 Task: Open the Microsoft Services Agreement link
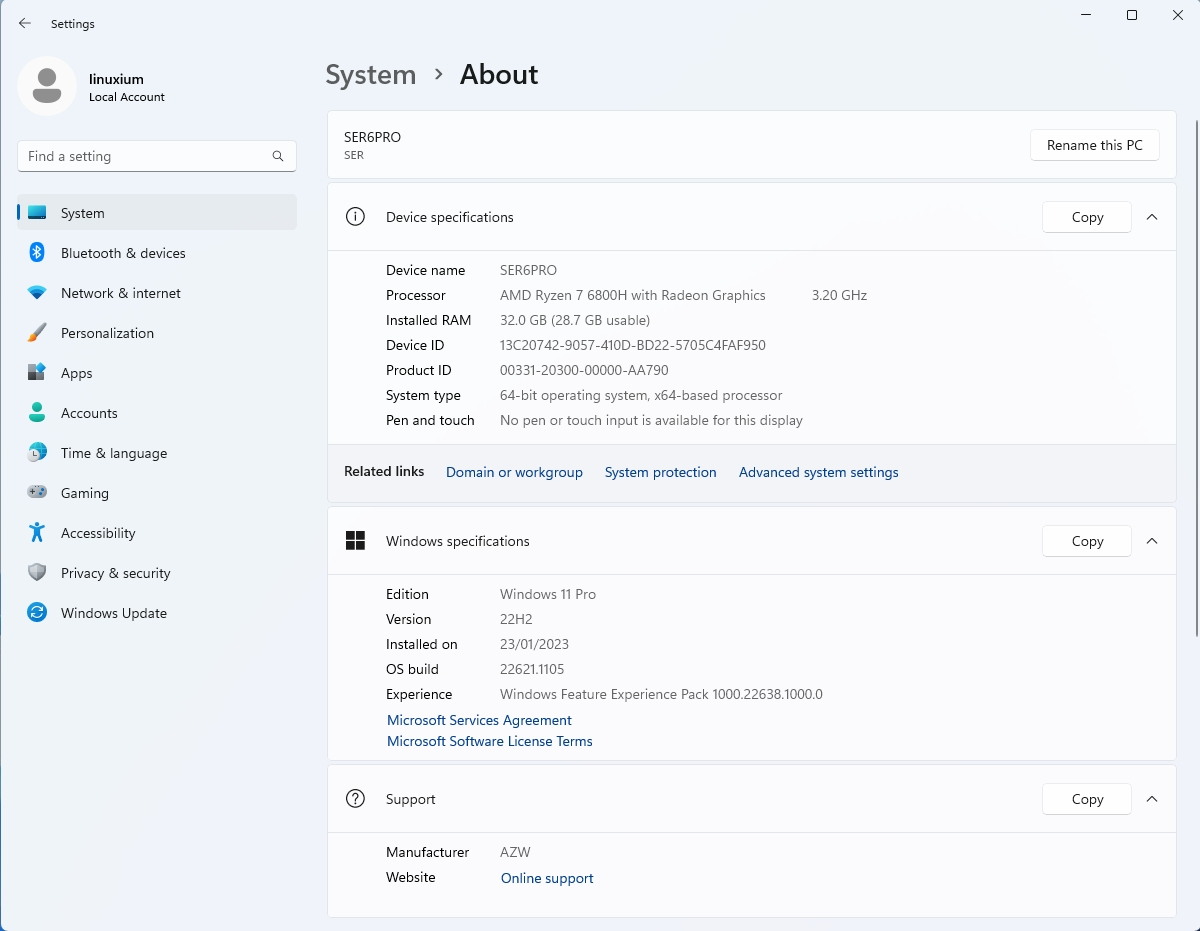point(479,720)
